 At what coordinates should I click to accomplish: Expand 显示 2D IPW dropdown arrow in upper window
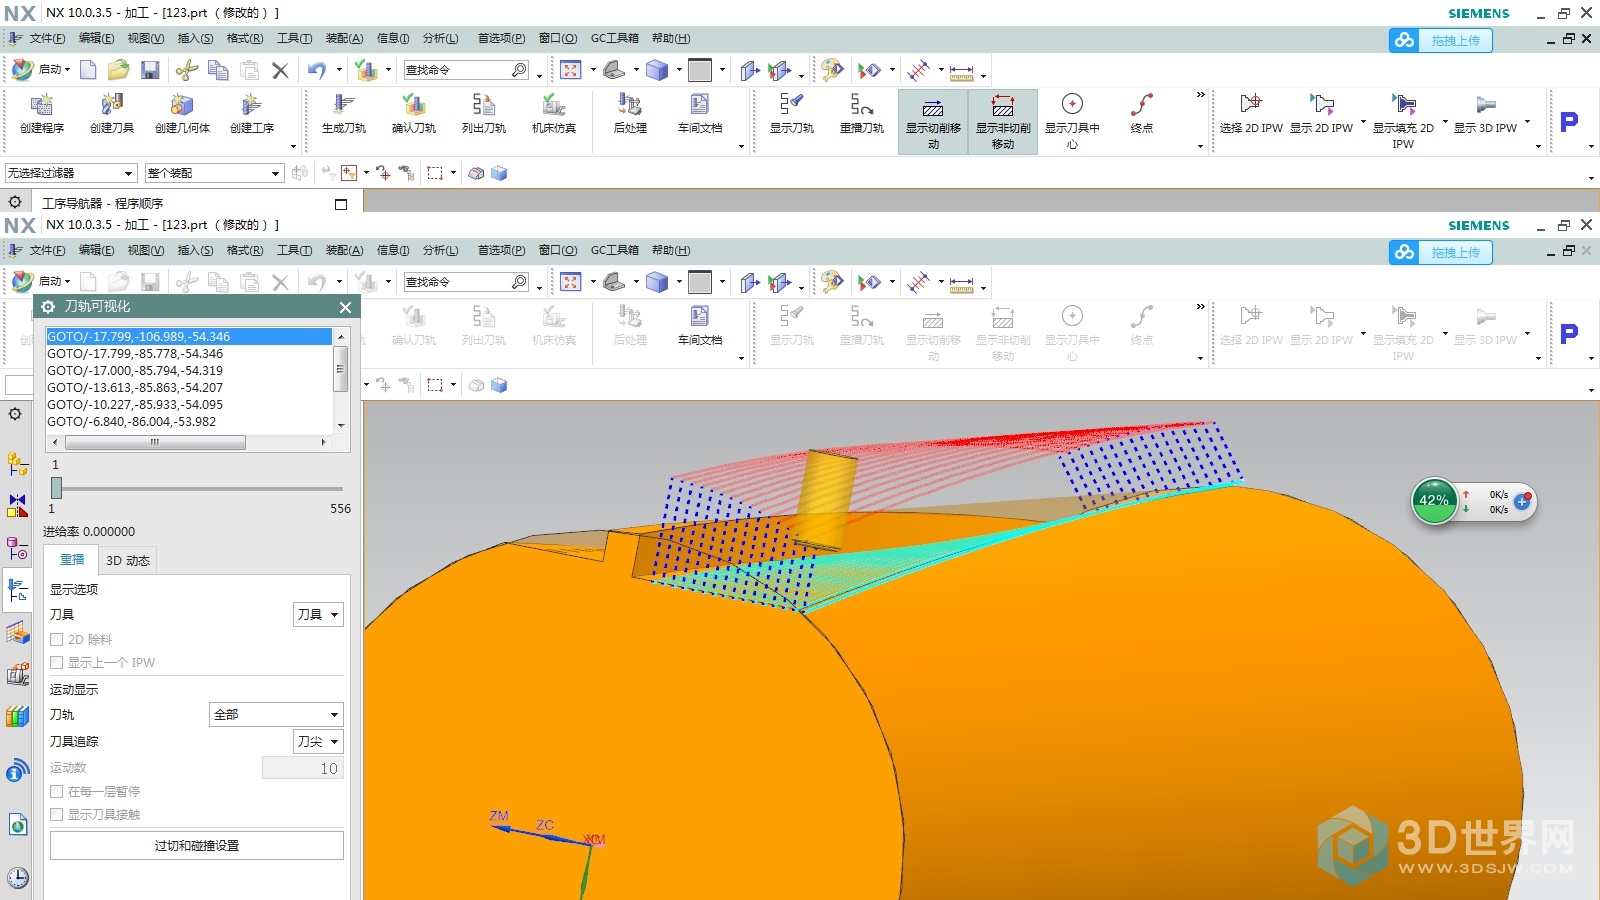click(x=1363, y=122)
